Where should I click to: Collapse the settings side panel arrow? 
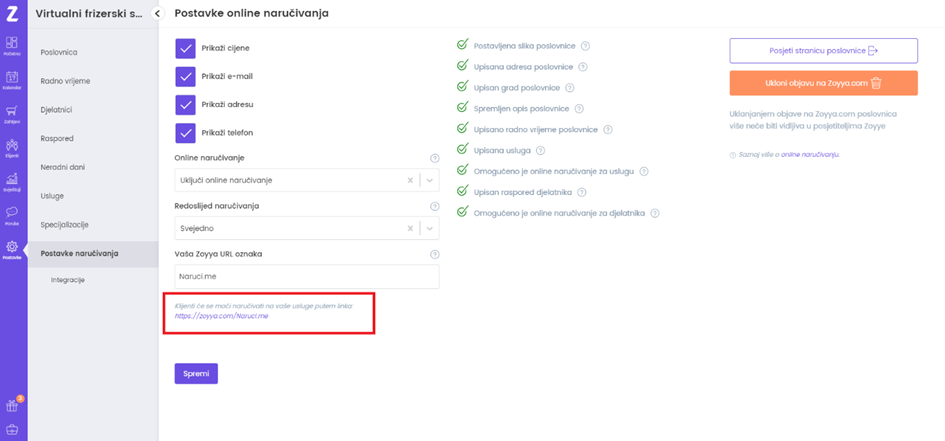[x=158, y=13]
